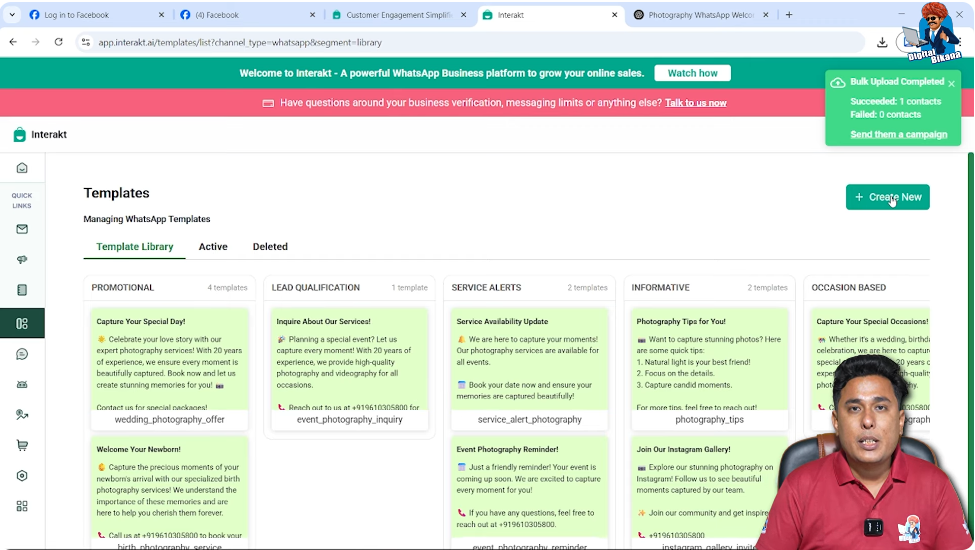
Task: Click the LEAD QUALIFICATION category heading
Action: click(x=315, y=288)
